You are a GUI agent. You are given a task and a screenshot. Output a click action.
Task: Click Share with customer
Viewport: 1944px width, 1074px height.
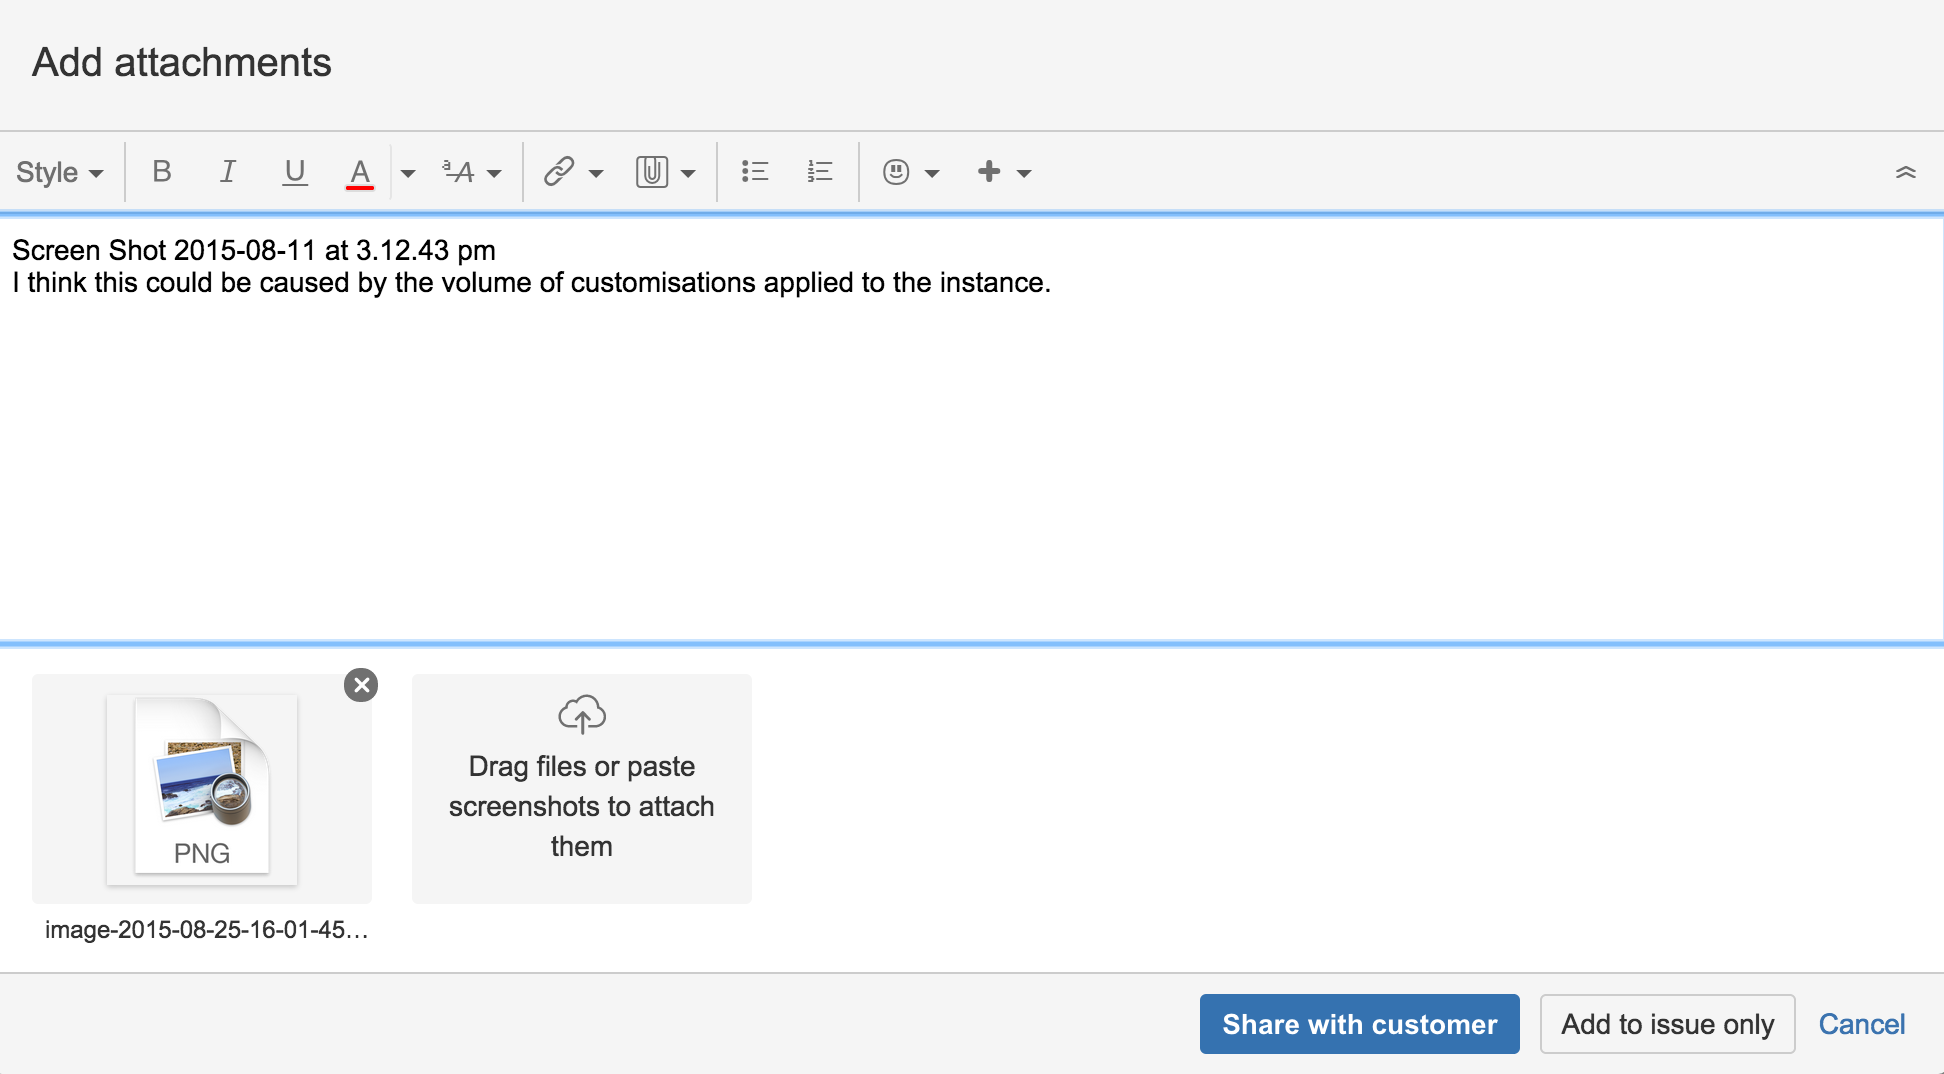tap(1360, 1024)
